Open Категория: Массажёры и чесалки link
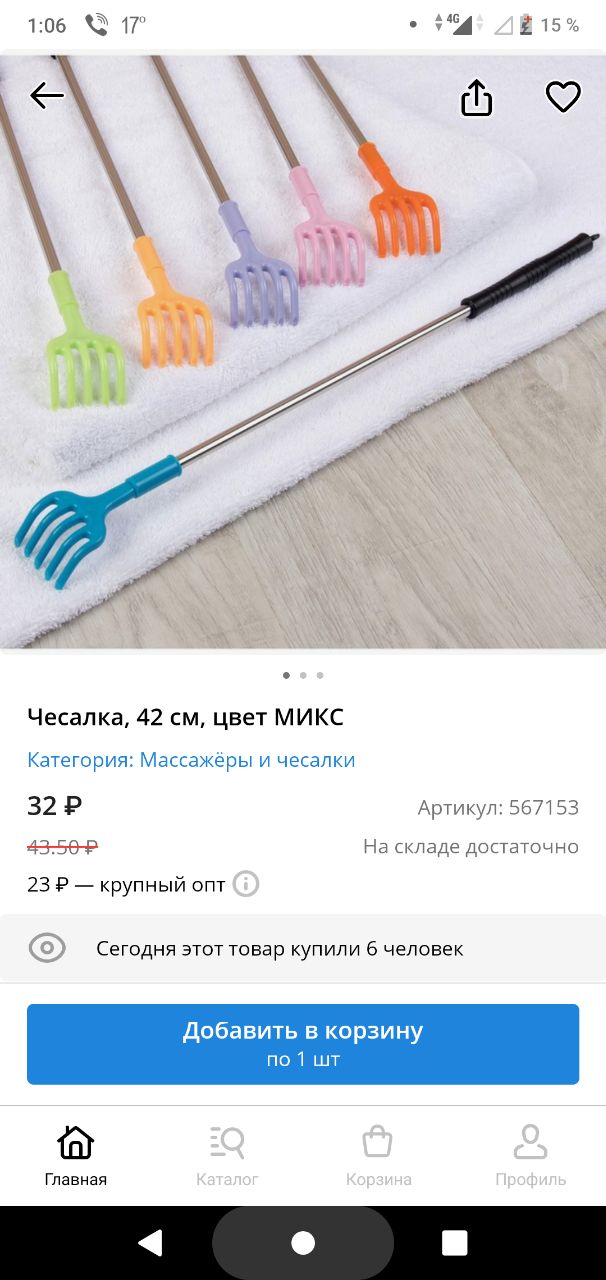606x1280 pixels. click(x=191, y=760)
